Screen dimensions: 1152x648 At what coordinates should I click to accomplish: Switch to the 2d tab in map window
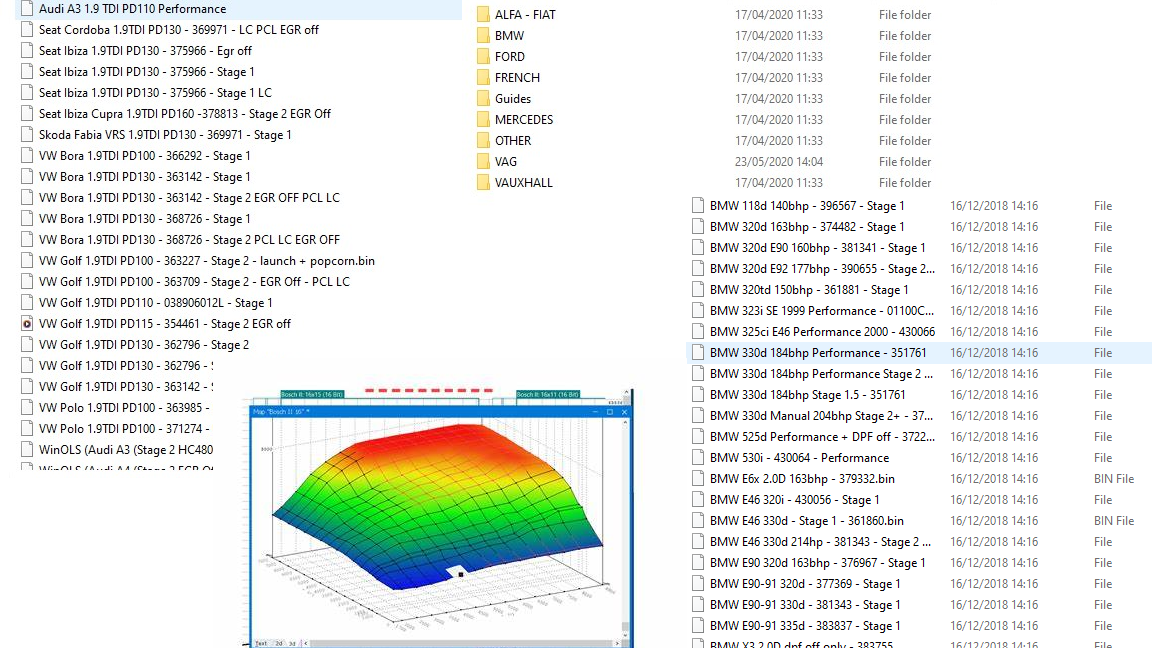pyautogui.click(x=278, y=644)
